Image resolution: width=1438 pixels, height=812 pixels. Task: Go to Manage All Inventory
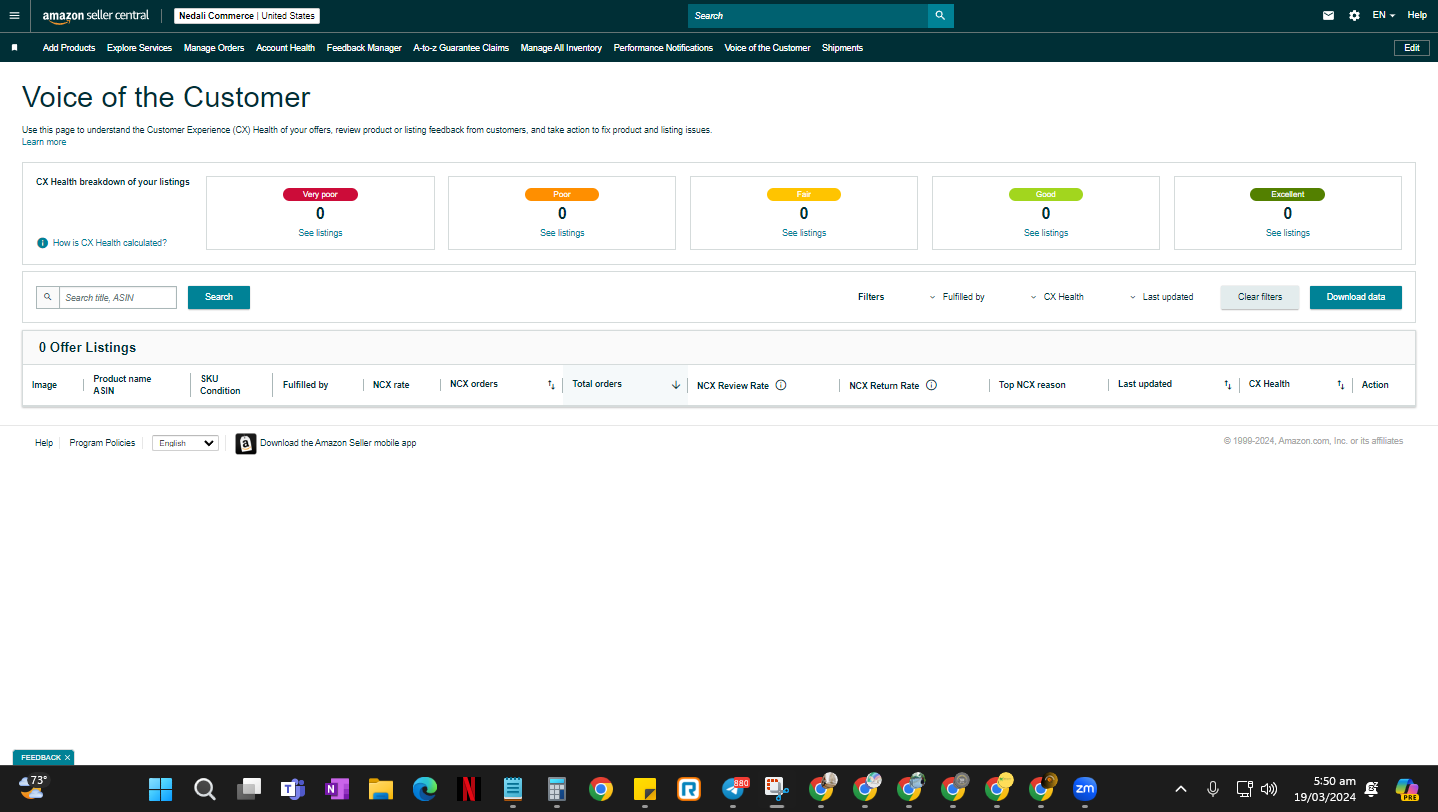tap(561, 48)
